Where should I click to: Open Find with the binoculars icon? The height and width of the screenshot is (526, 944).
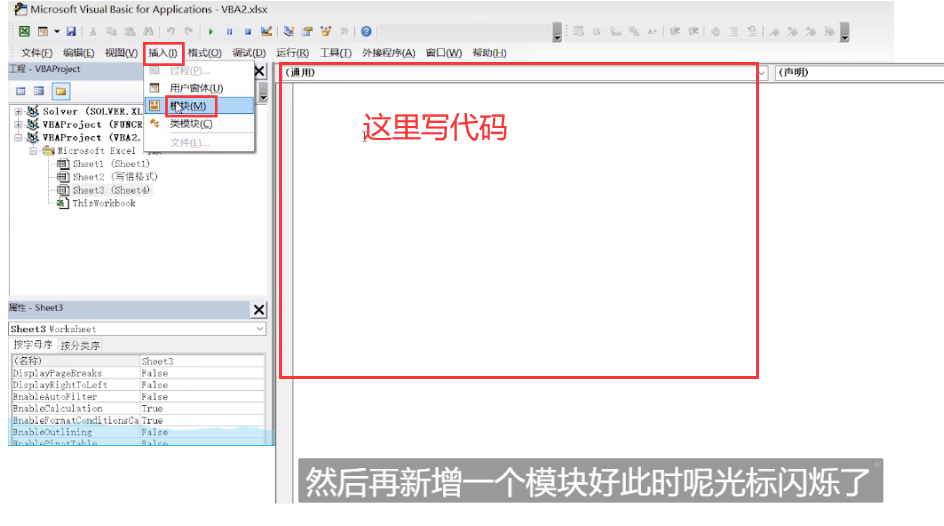click(x=148, y=31)
